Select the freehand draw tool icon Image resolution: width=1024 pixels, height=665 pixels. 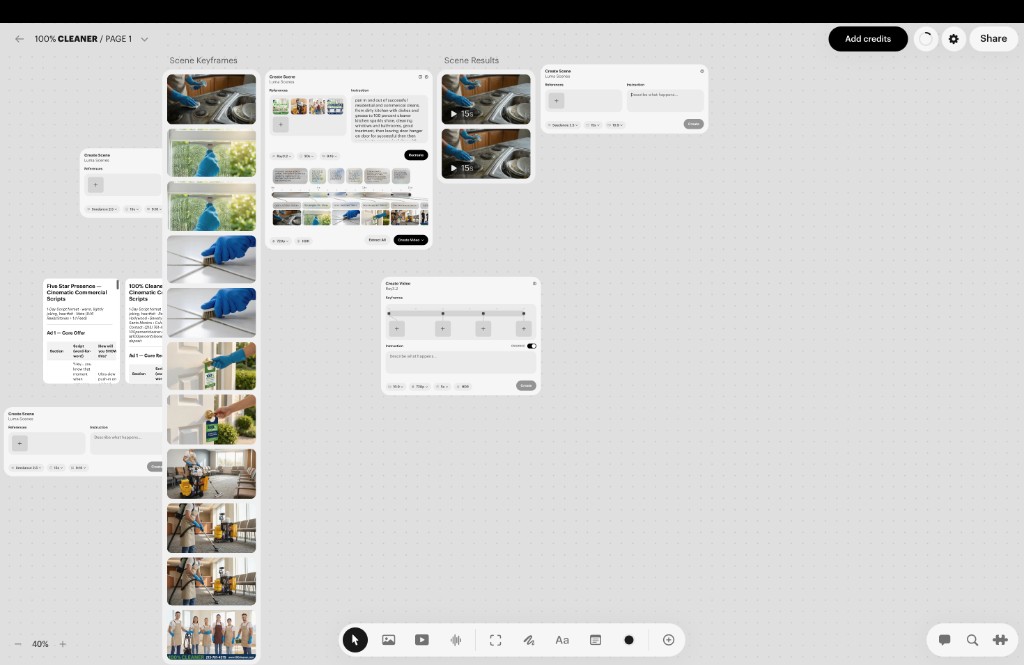529,640
